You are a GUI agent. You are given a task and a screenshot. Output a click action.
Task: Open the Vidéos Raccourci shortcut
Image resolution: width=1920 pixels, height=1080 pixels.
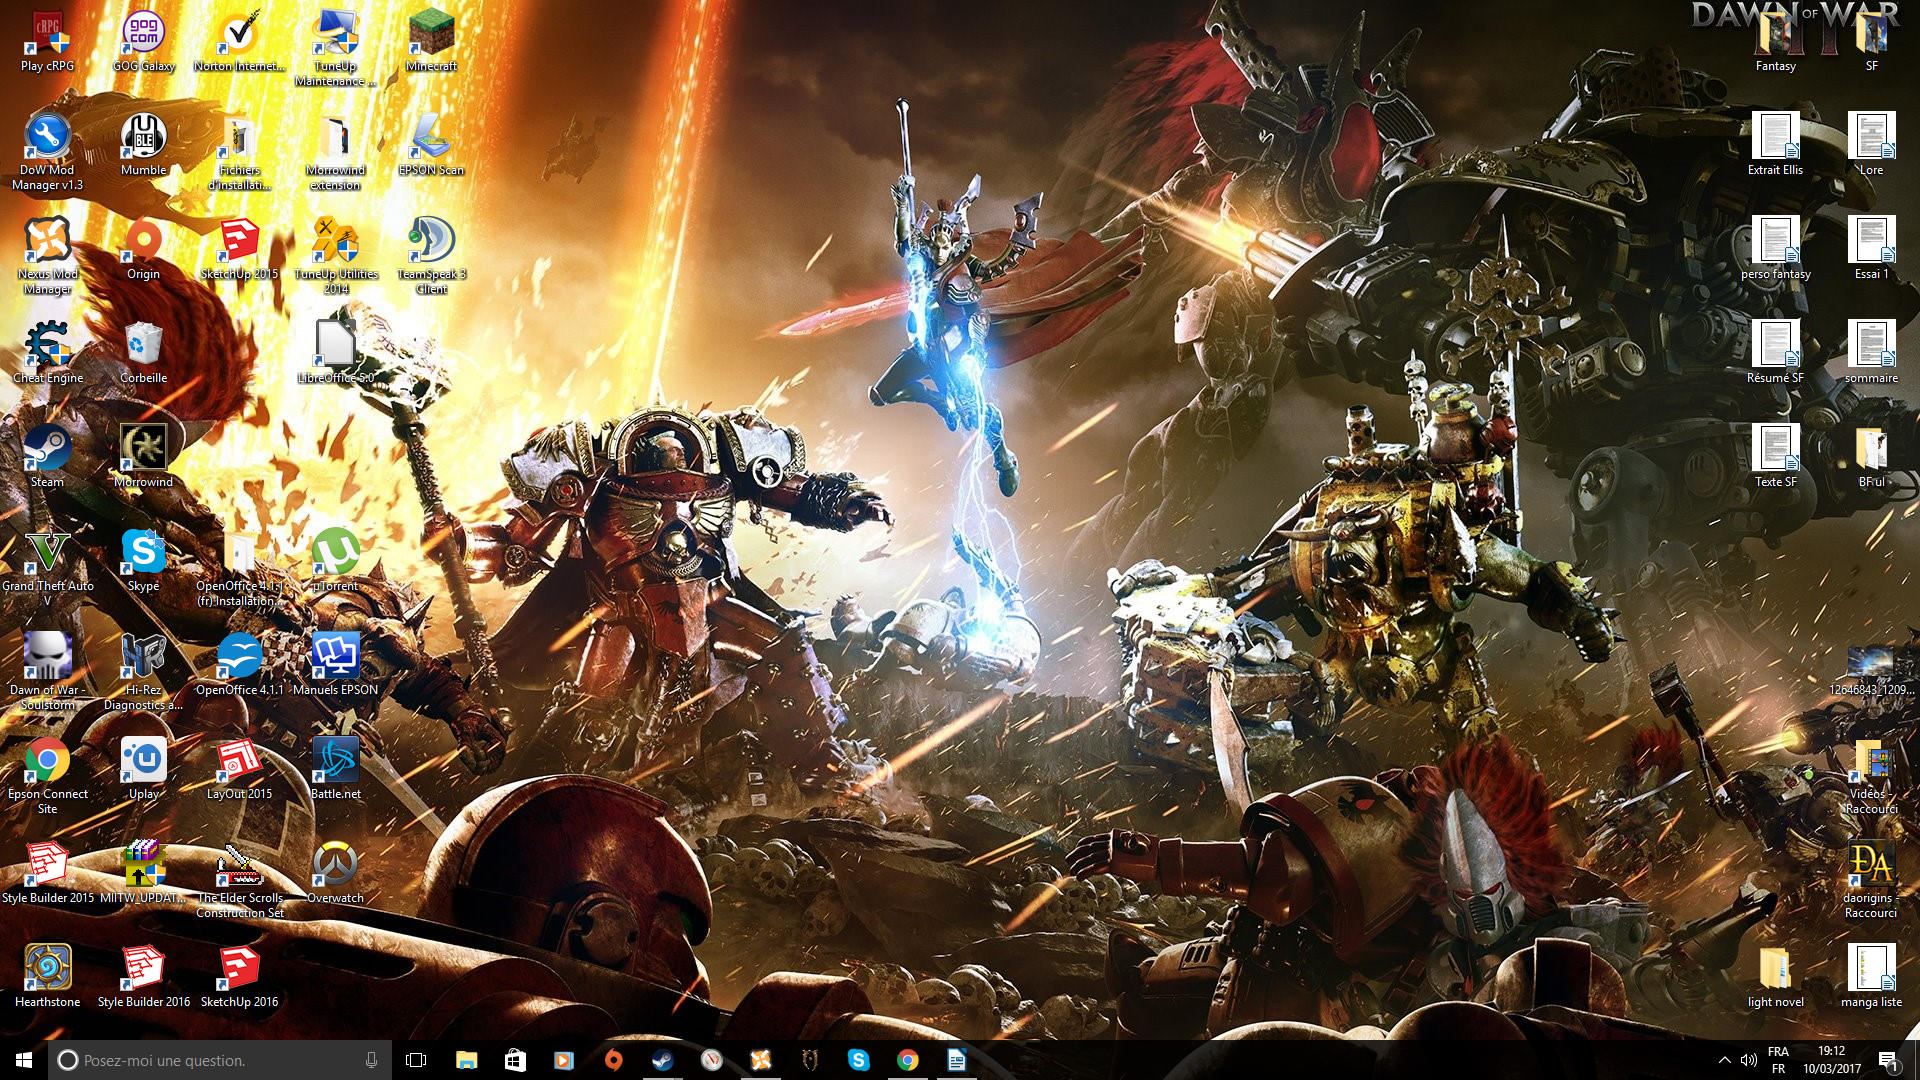[1871, 776]
